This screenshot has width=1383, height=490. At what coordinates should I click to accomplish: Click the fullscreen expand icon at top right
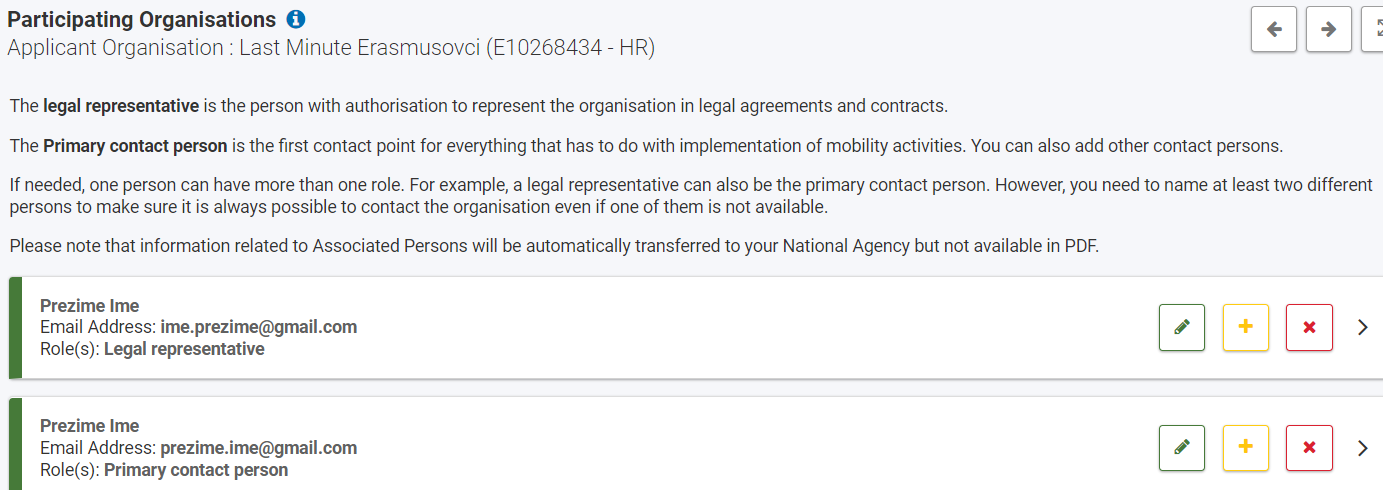pyautogui.click(x=1375, y=29)
